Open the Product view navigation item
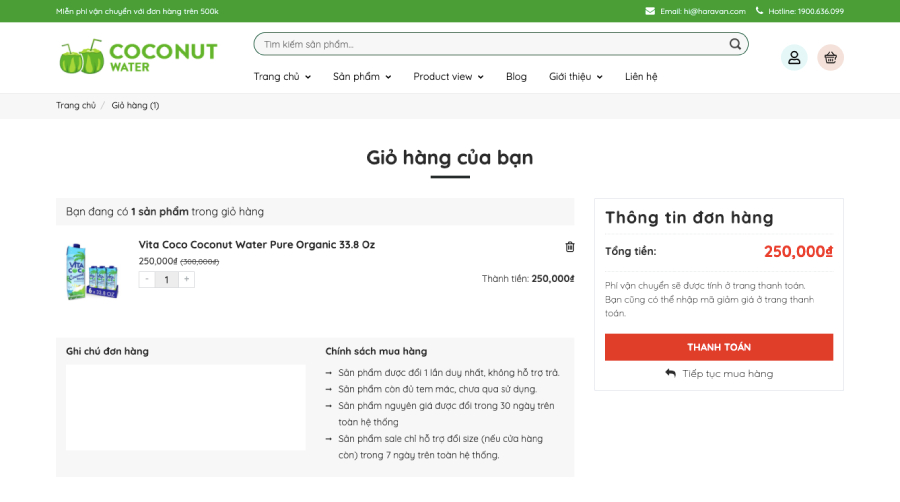Image resolution: width=900 pixels, height=502 pixels. (443, 76)
